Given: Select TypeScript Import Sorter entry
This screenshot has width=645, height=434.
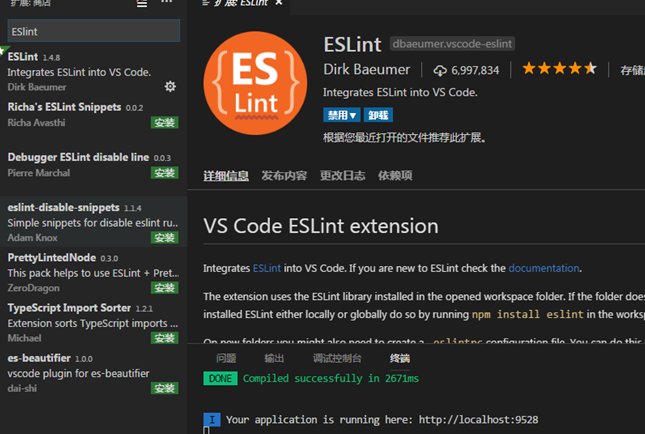Looking at the screenshot, I should (94, 323).
